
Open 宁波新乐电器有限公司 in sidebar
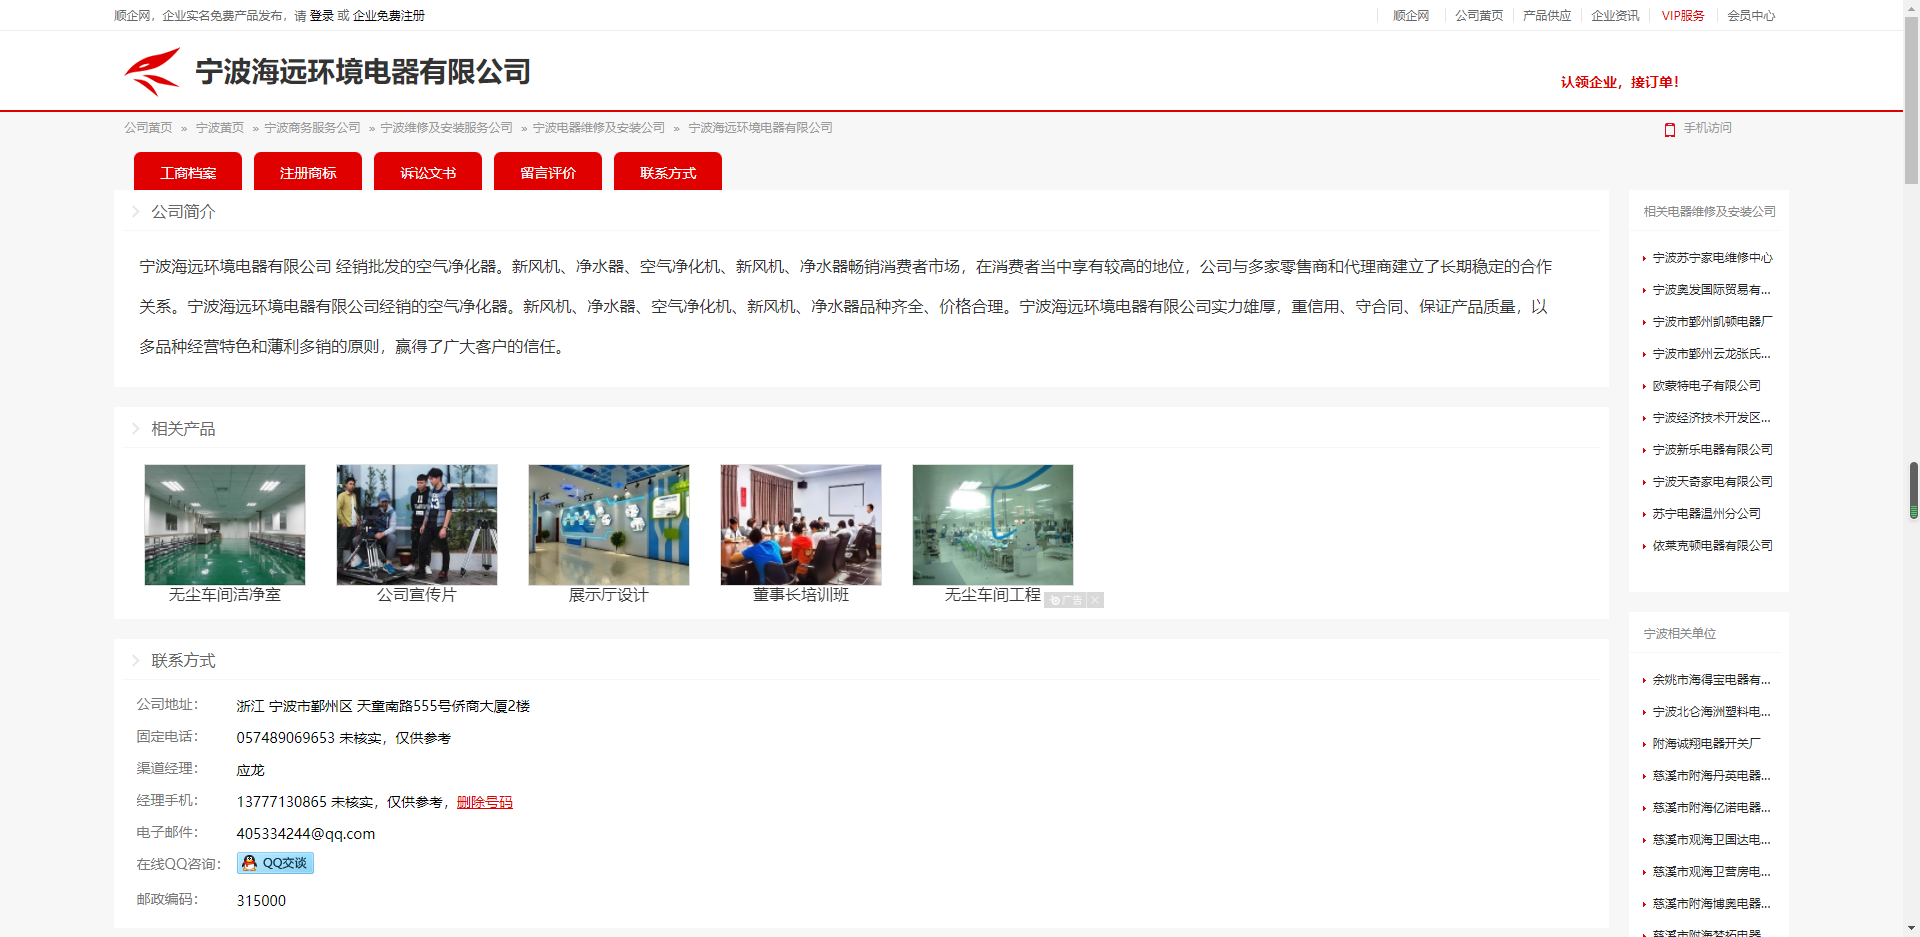point(1712,450)
